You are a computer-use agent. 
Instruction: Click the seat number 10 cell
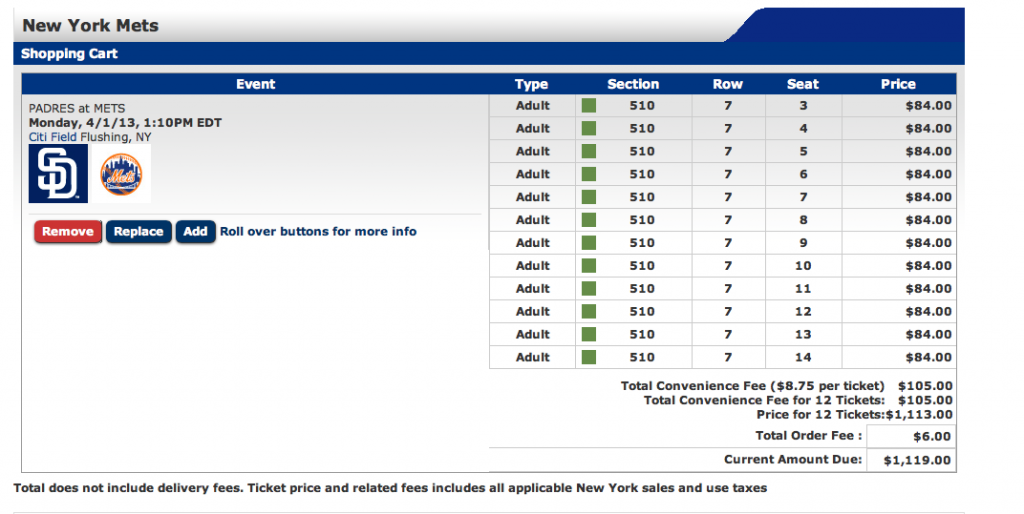point(803,266)
